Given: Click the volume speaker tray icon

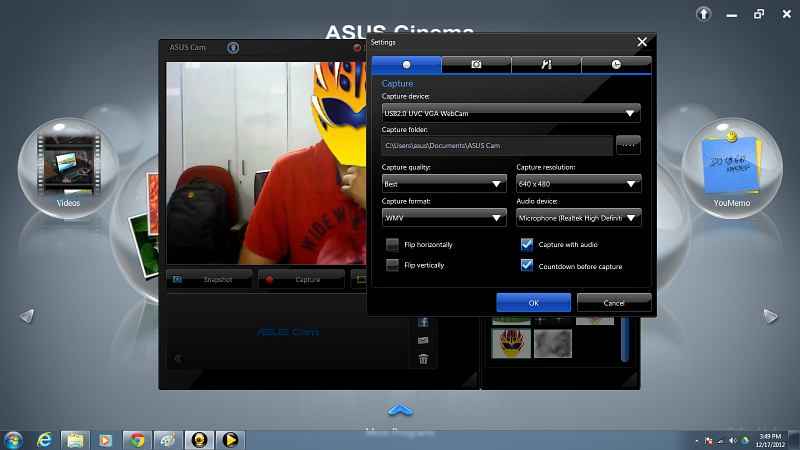Looking at the screenshot, I should [x=733, y=440].
